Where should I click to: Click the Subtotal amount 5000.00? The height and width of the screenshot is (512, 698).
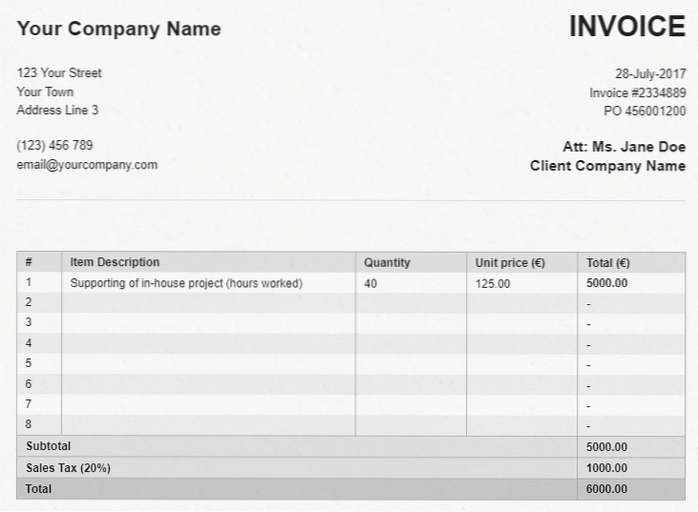click(606, 447)
